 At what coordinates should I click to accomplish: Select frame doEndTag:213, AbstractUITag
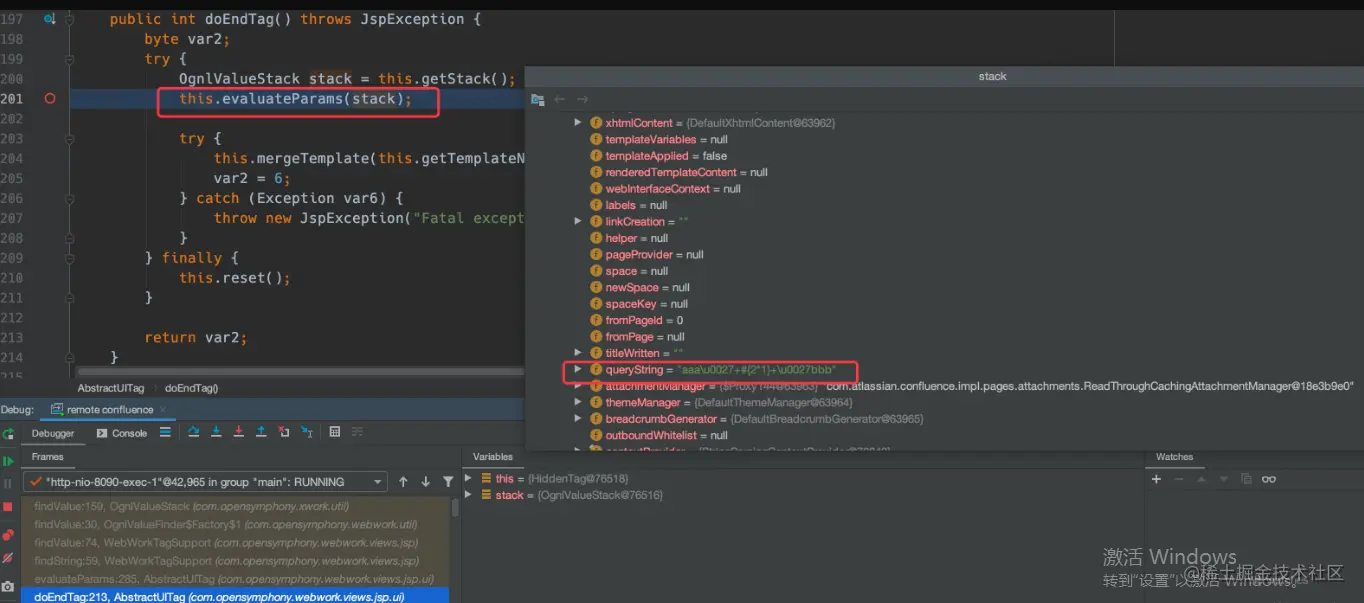[x=235, y=597]
